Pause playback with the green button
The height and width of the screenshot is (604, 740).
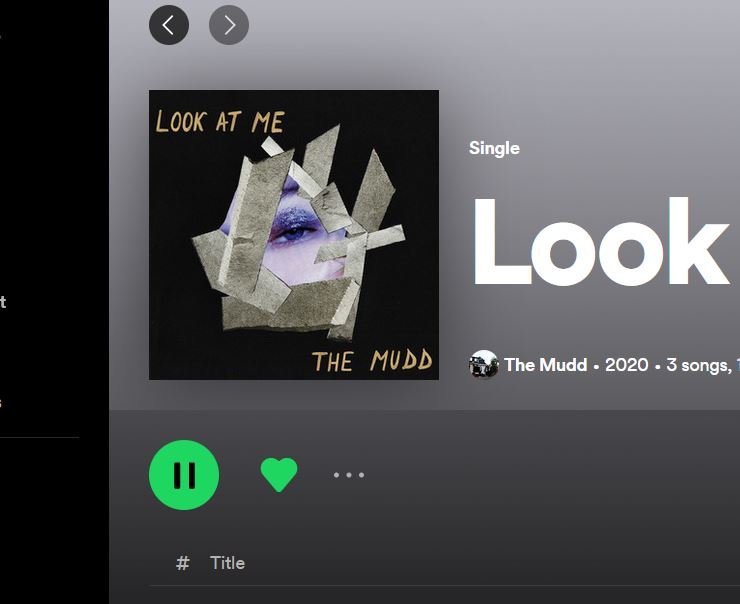click(184, 475)
